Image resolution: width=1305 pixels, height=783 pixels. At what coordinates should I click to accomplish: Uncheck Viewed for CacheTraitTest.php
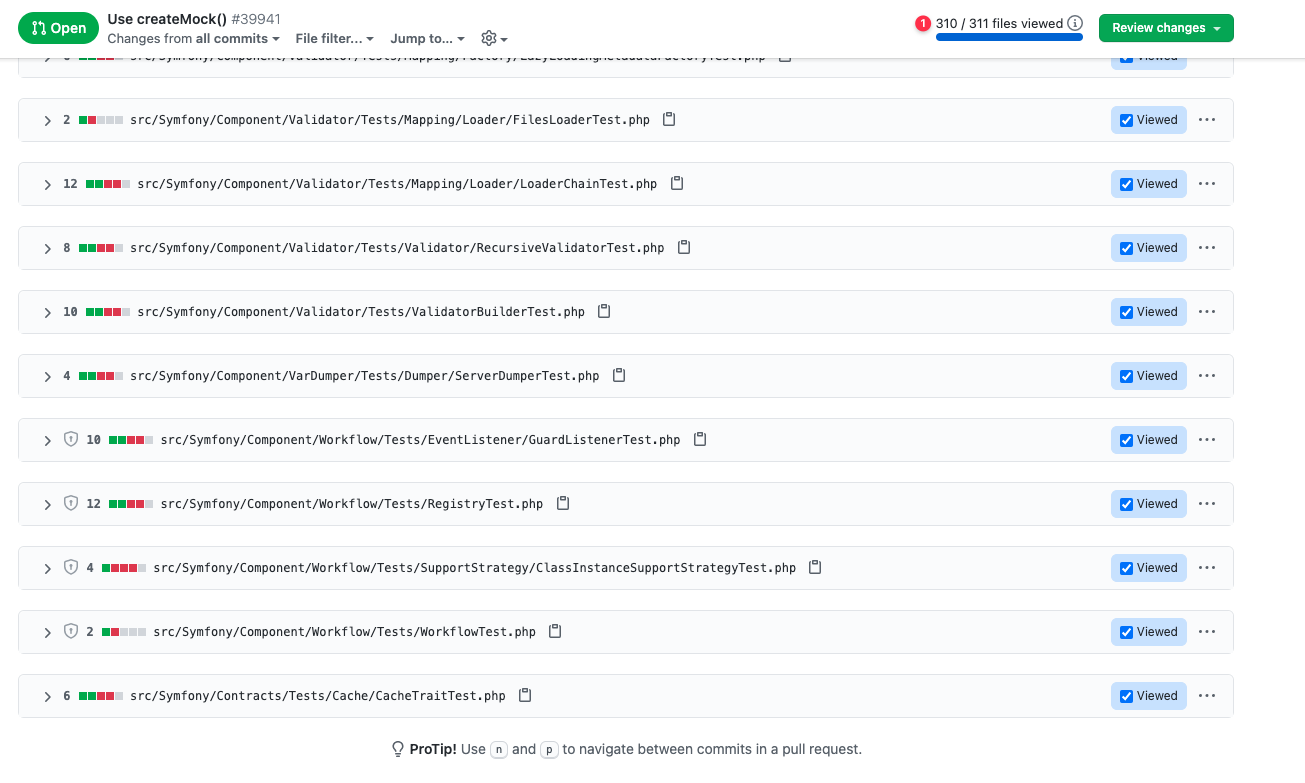click(1126, 696)
